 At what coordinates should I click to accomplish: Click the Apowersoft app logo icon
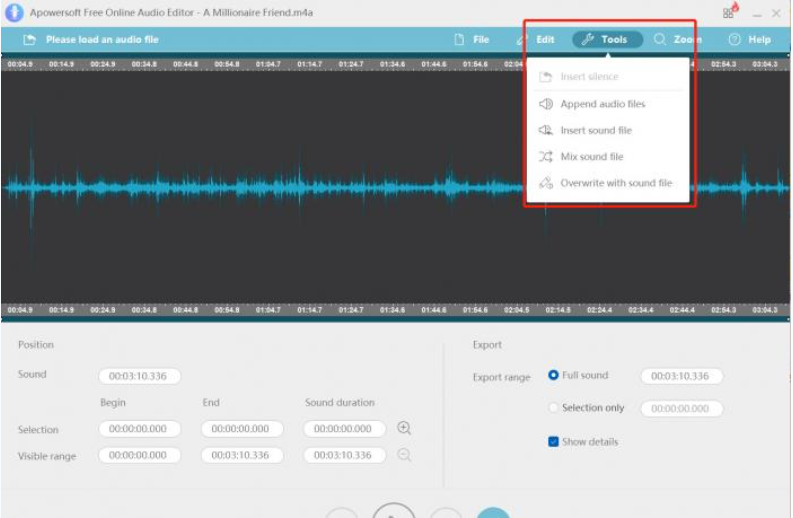(14, 13)
